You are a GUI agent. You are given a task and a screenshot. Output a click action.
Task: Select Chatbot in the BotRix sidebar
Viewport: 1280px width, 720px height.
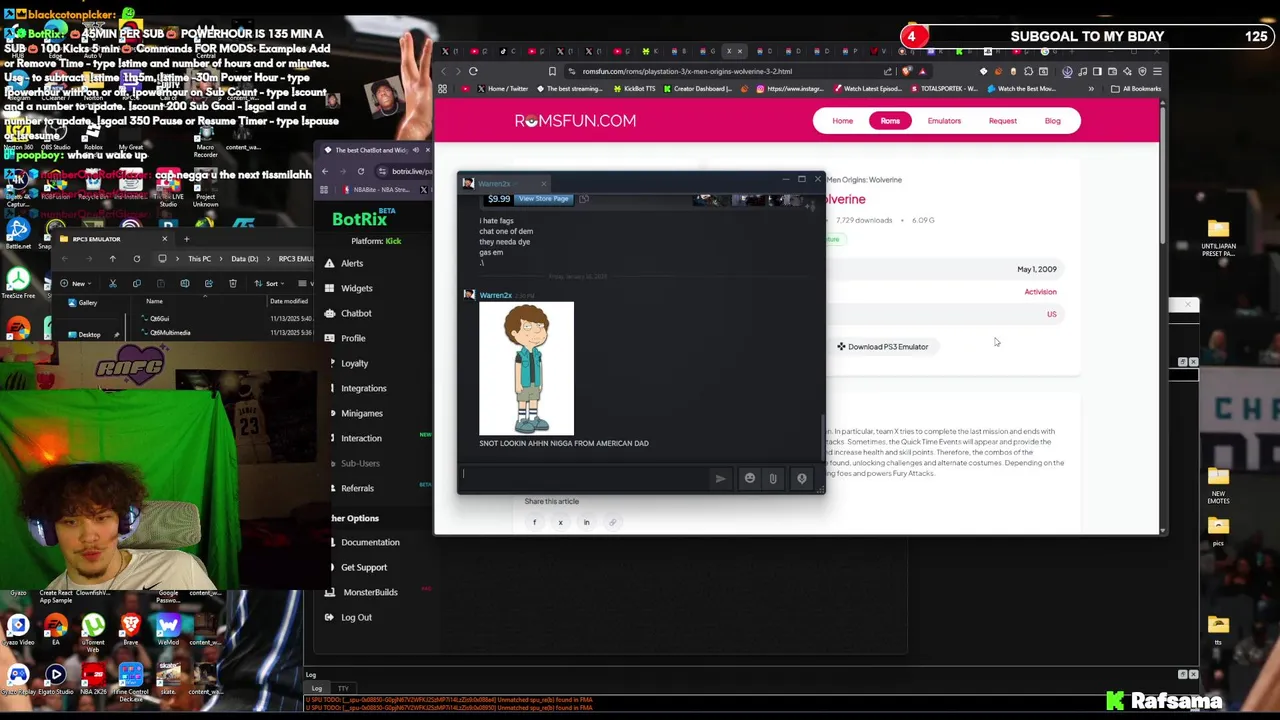pos(356,313)
